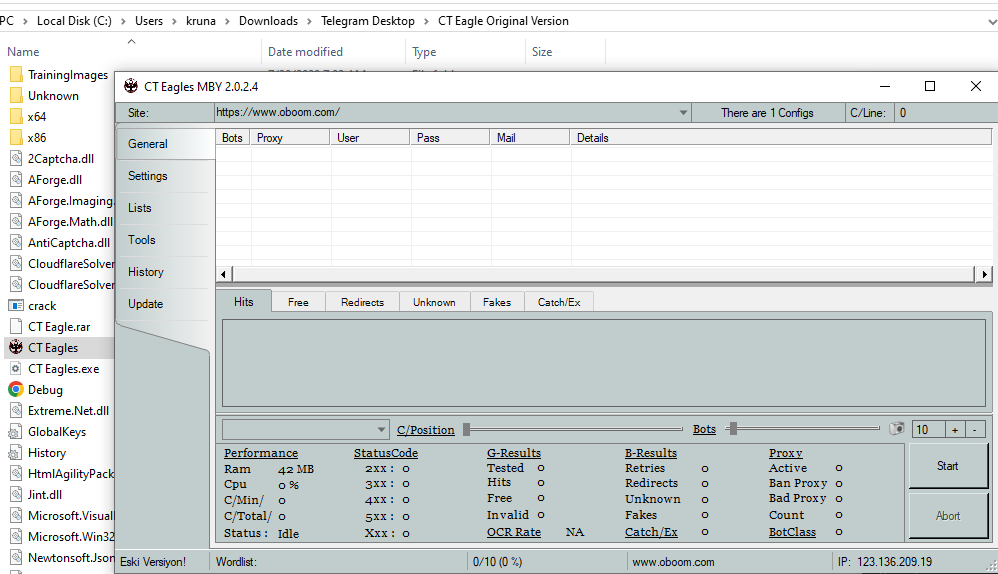
Task: Click the Bots slider handle
Action: coord(733,429)
